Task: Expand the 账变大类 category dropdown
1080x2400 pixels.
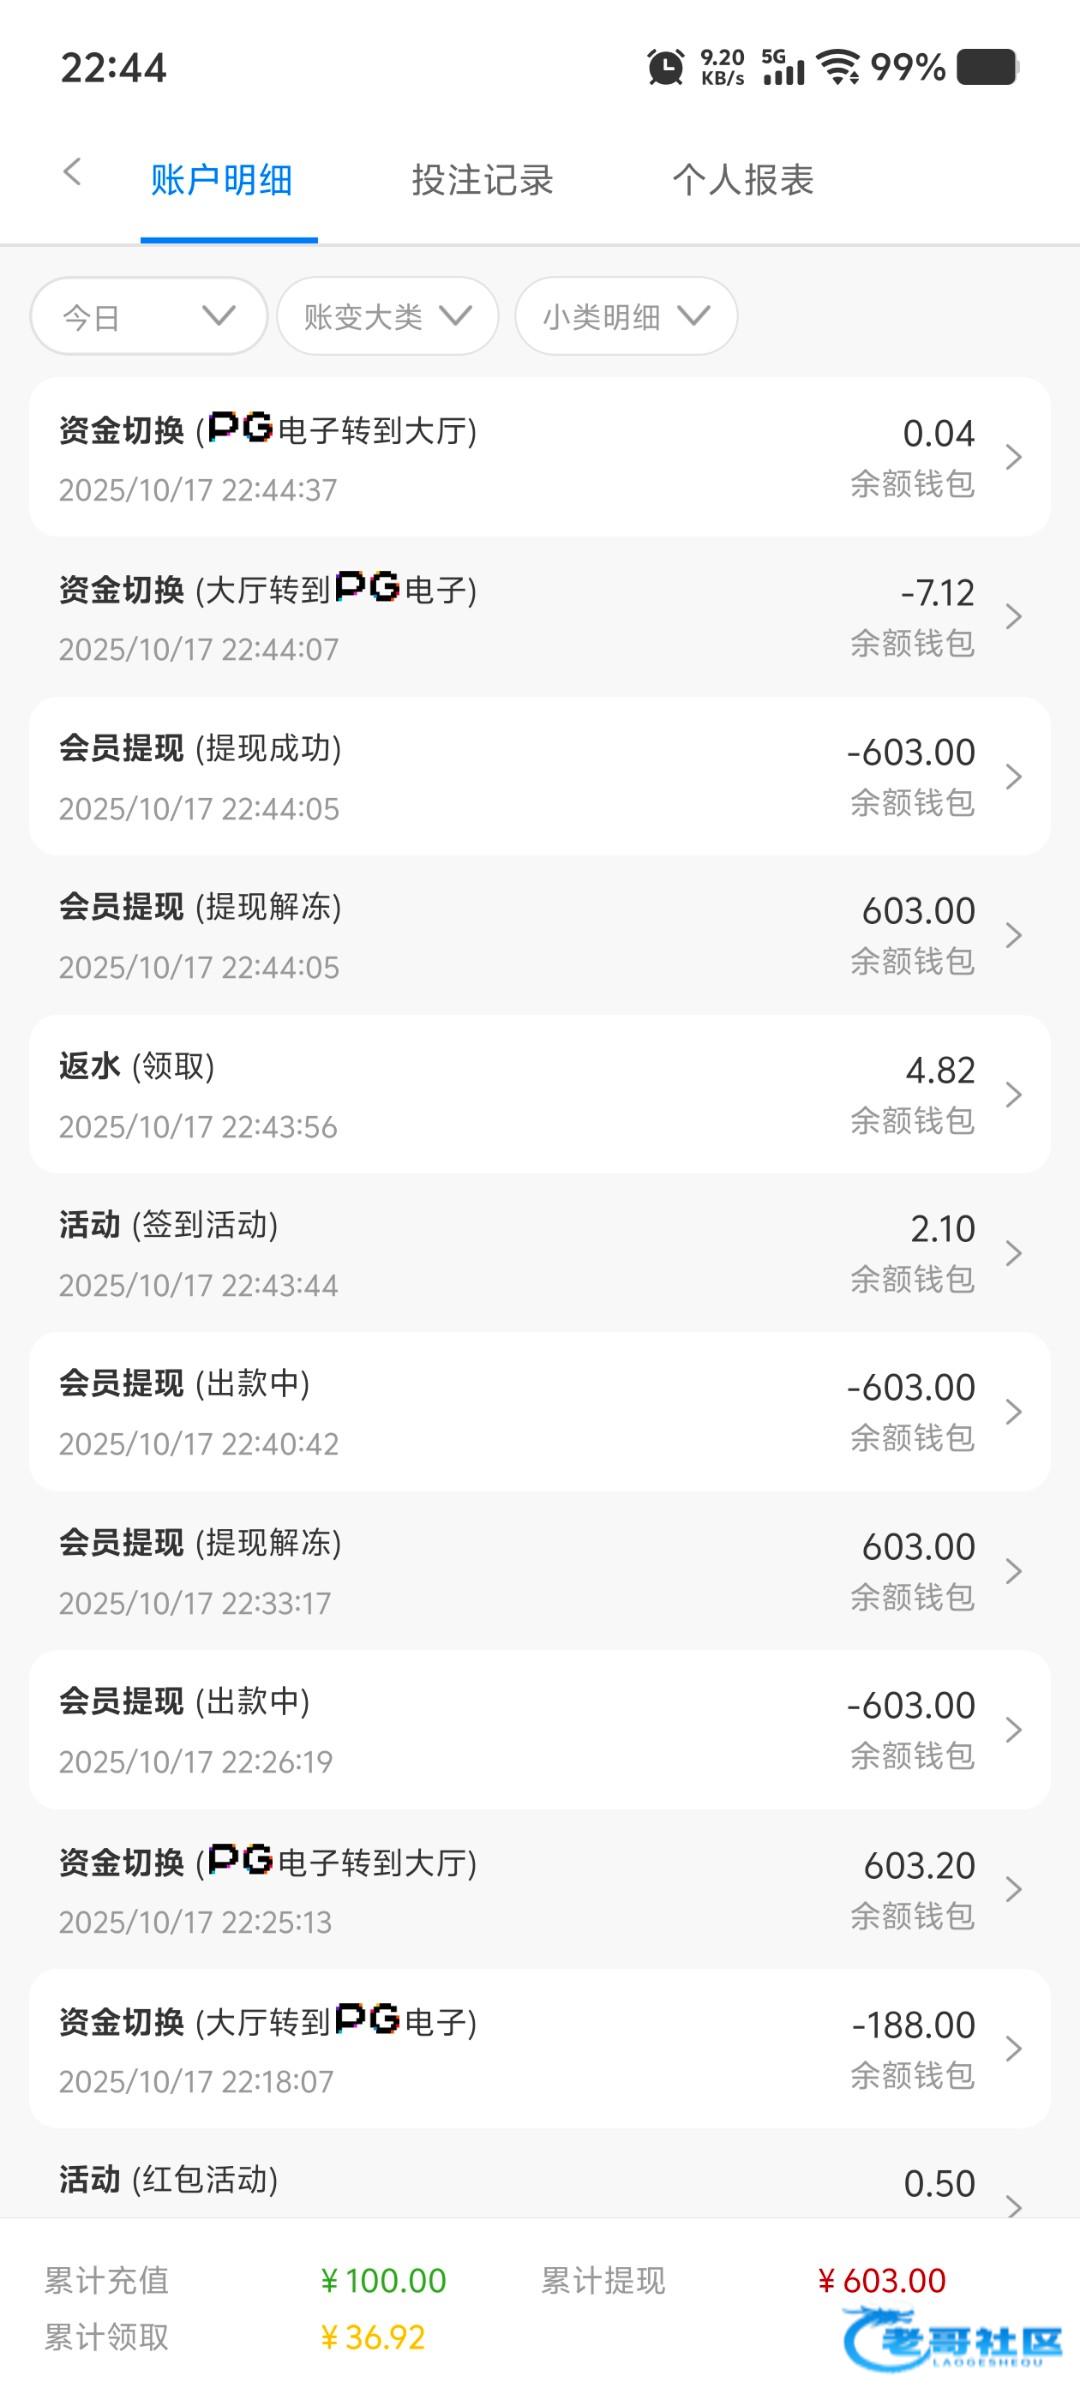Action: point(387,316)
